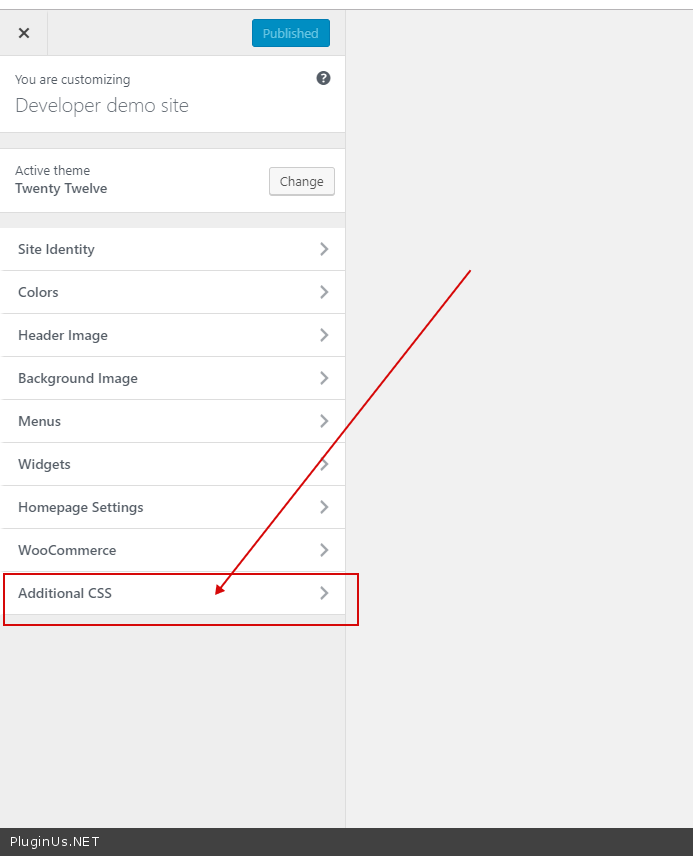Open the Background Image section

pos(78,378)
